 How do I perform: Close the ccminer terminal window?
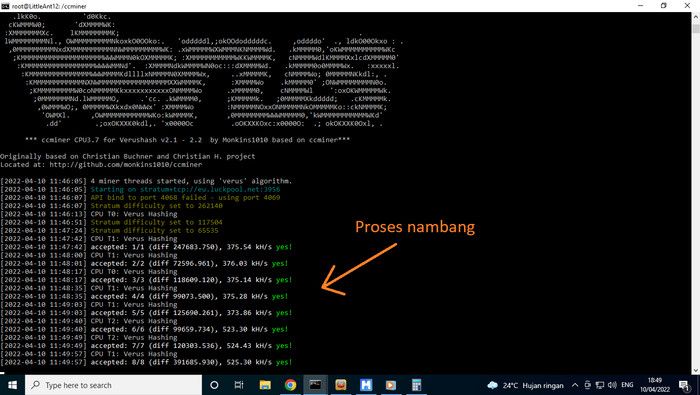[x=688, y=6]
